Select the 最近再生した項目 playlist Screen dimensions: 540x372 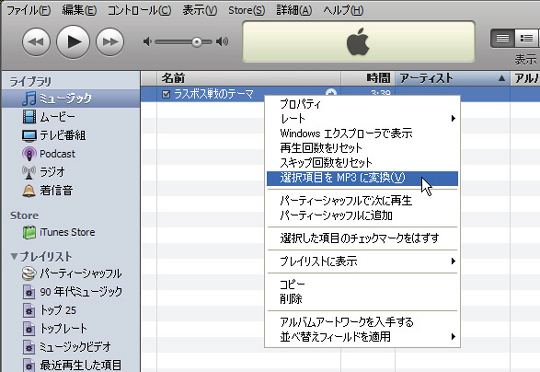point(71,365)
